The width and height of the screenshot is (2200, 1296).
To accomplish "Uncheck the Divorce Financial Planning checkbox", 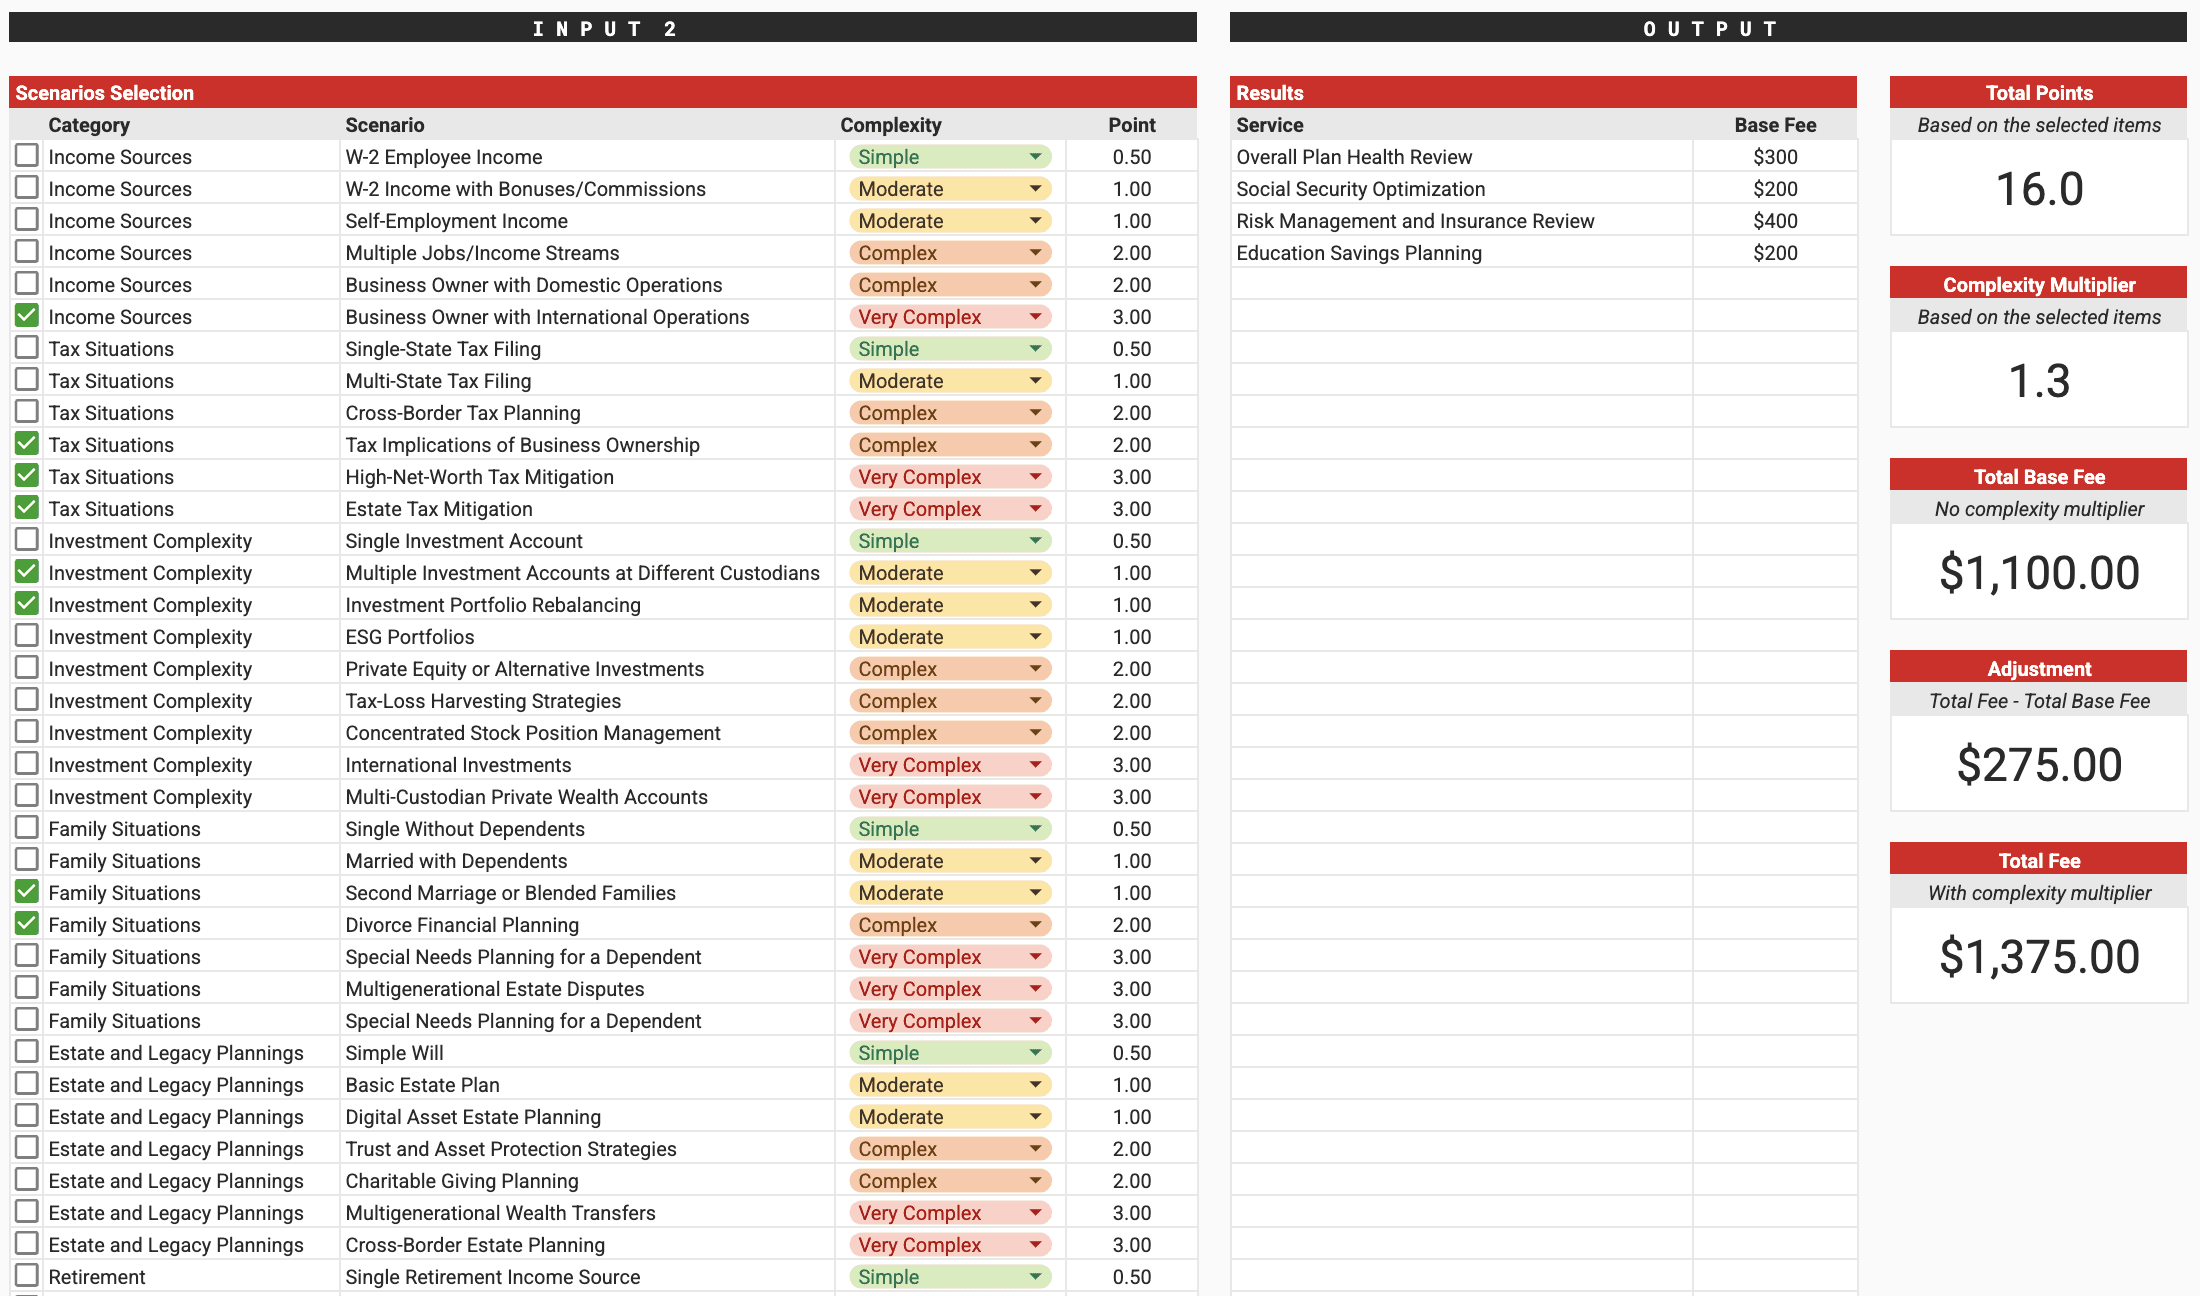I will [27, 924].
